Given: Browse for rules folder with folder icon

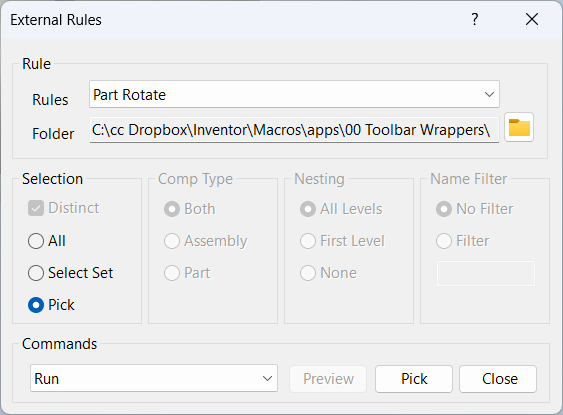Looking at the screenshot, I should pyautogui.click(x=519, y=127).
